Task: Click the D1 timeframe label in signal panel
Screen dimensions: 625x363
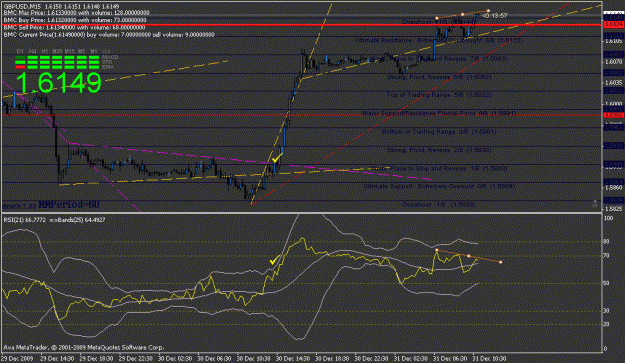Action: pyautogui.click(x=20, y=51)
